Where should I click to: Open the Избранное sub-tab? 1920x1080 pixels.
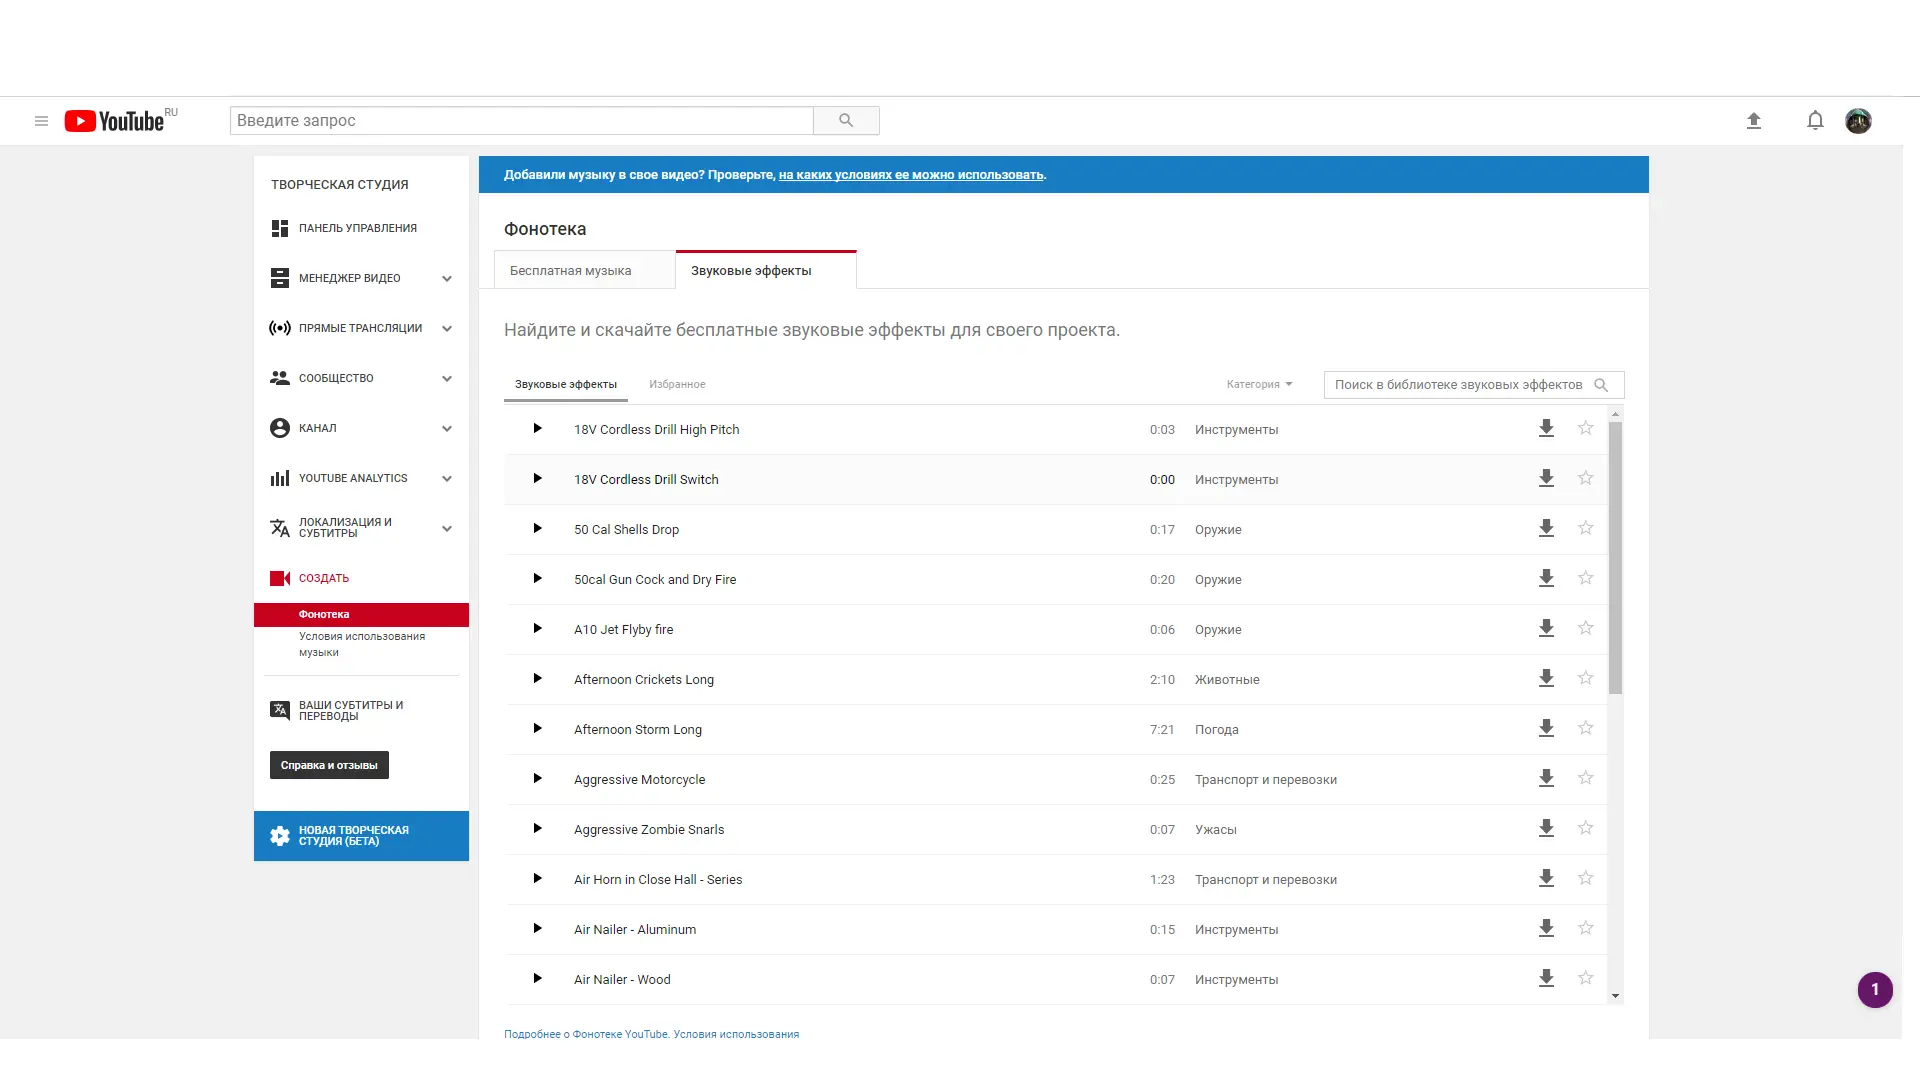tap(677, 385)
